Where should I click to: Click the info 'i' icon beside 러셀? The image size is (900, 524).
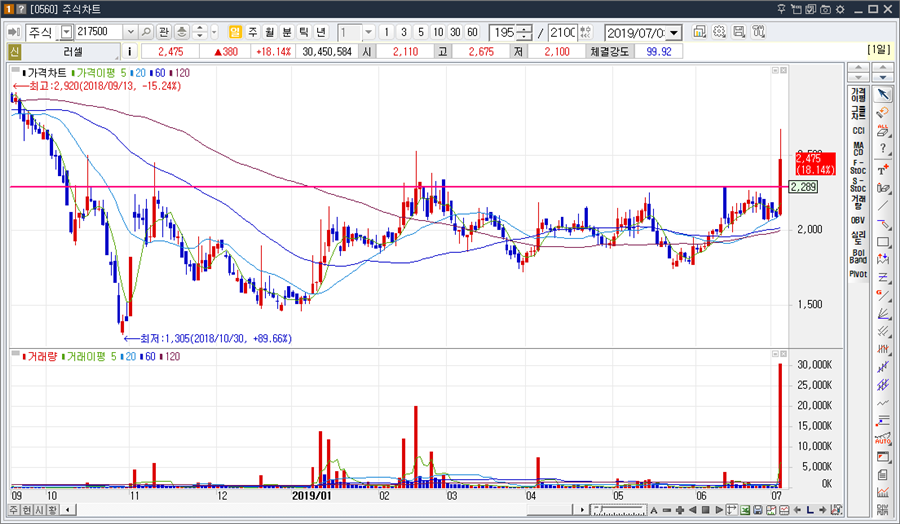click(129, 52)
